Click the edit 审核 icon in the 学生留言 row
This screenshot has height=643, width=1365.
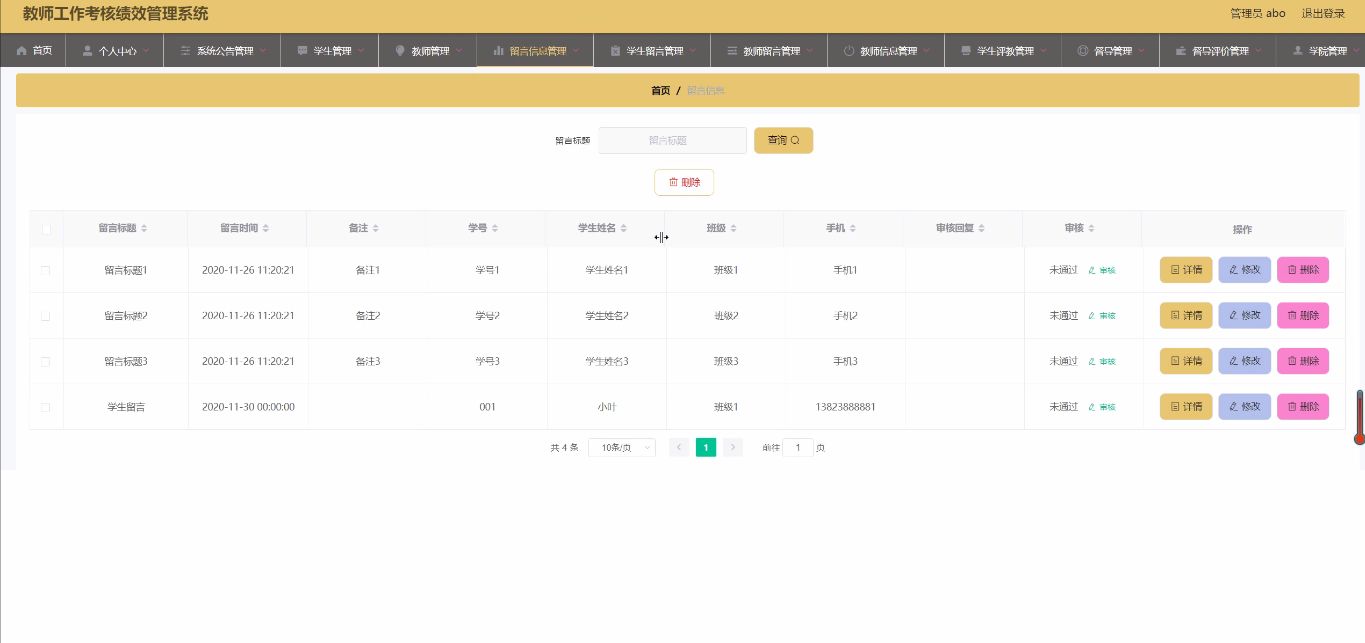[x=1091, y=407]
